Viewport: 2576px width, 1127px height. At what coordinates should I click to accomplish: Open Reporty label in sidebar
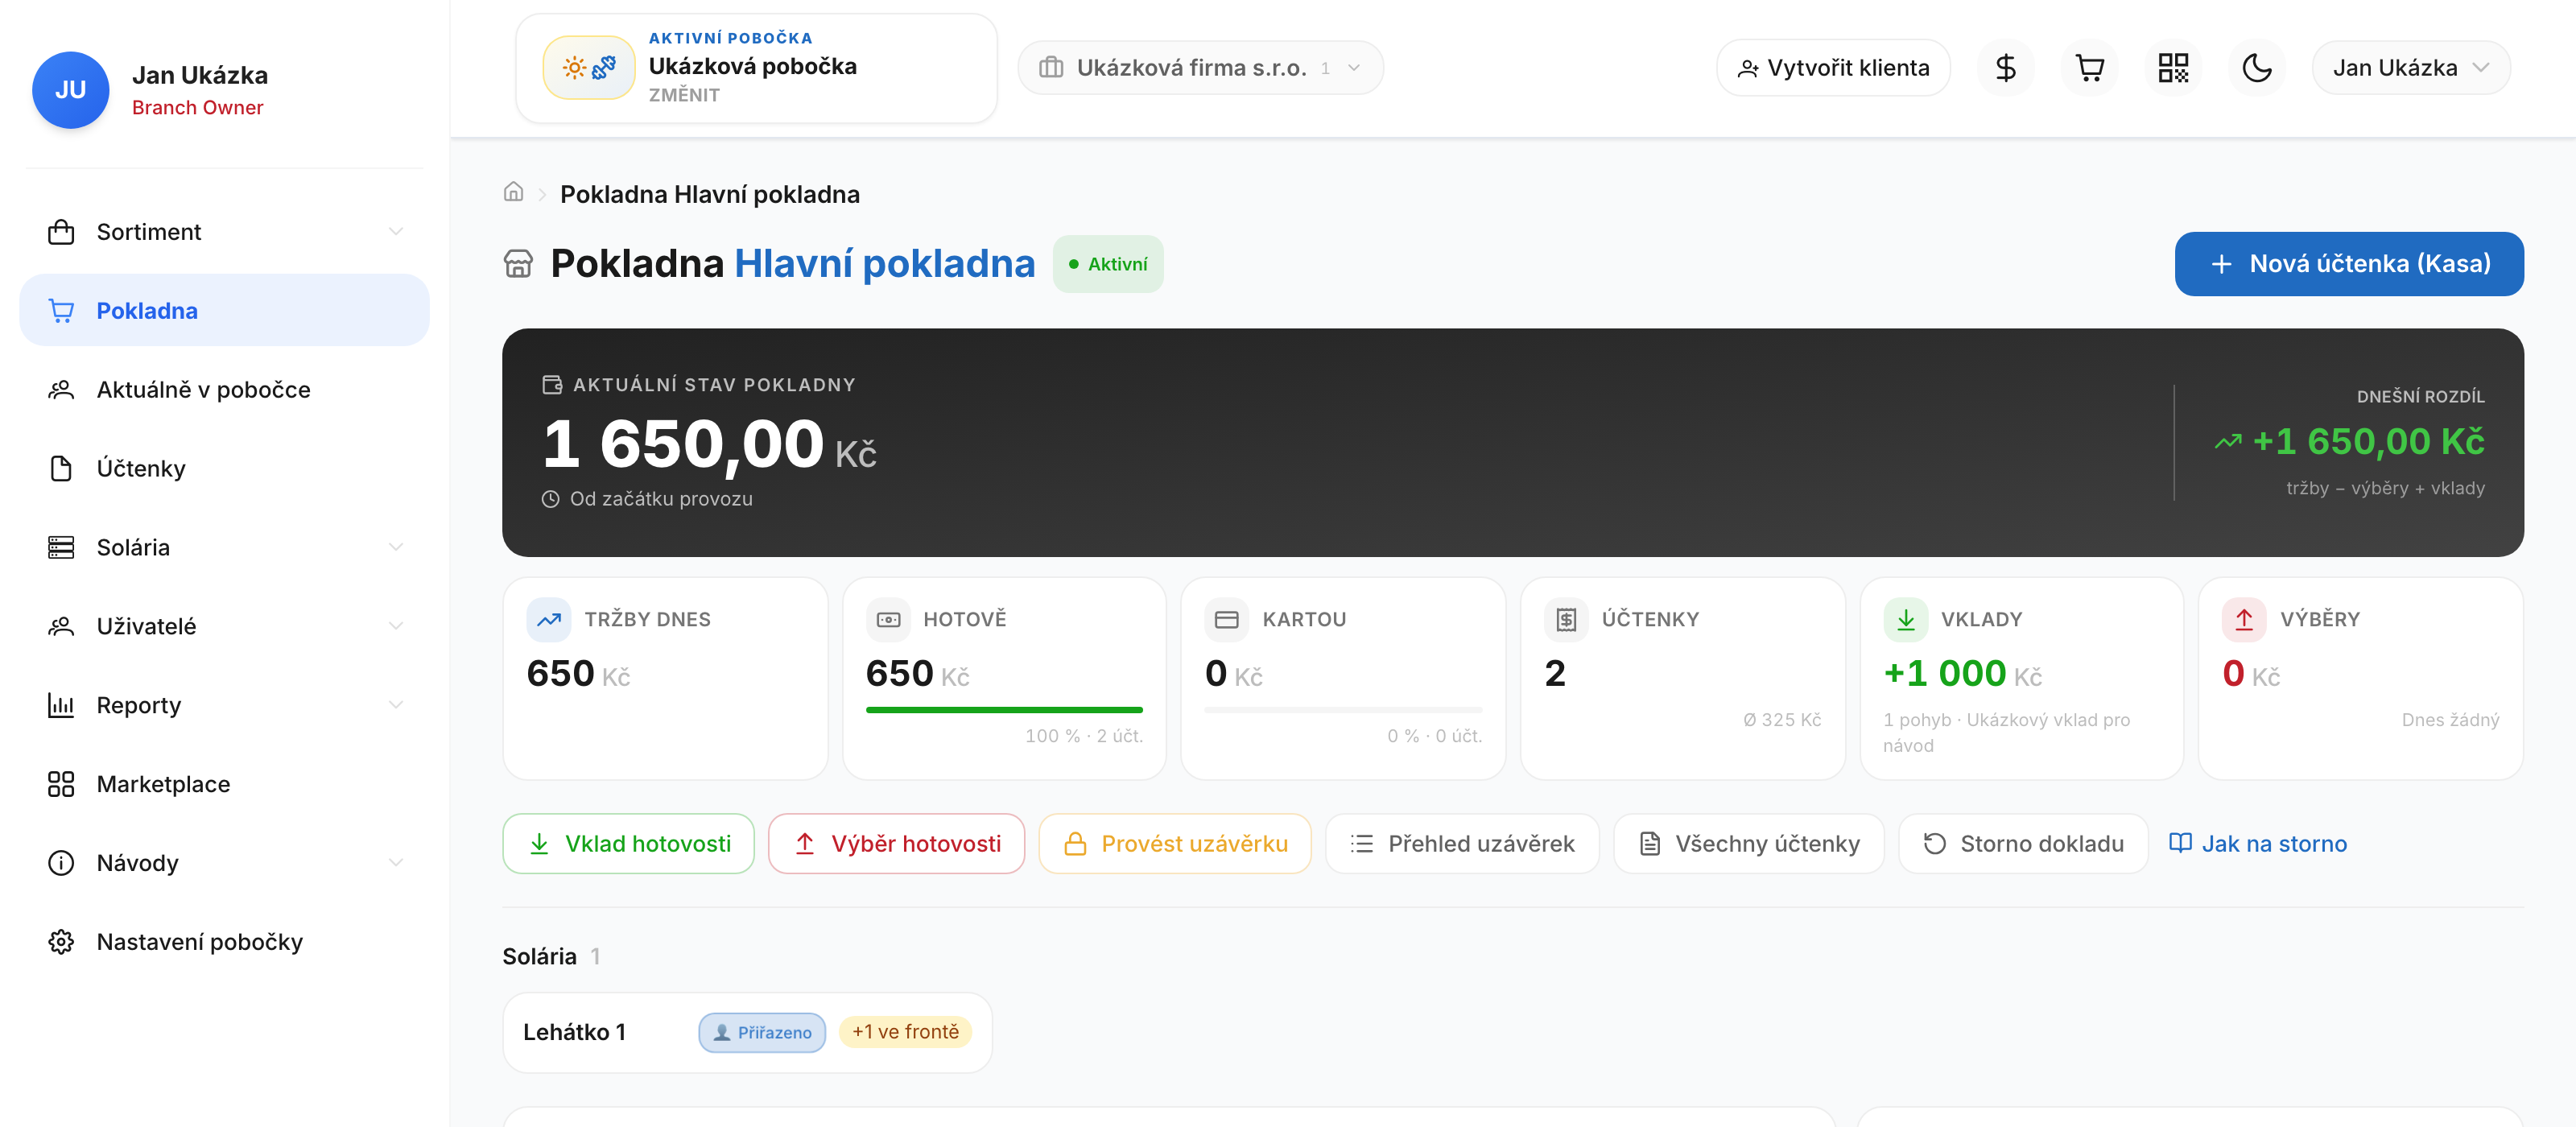pos(139,705)
